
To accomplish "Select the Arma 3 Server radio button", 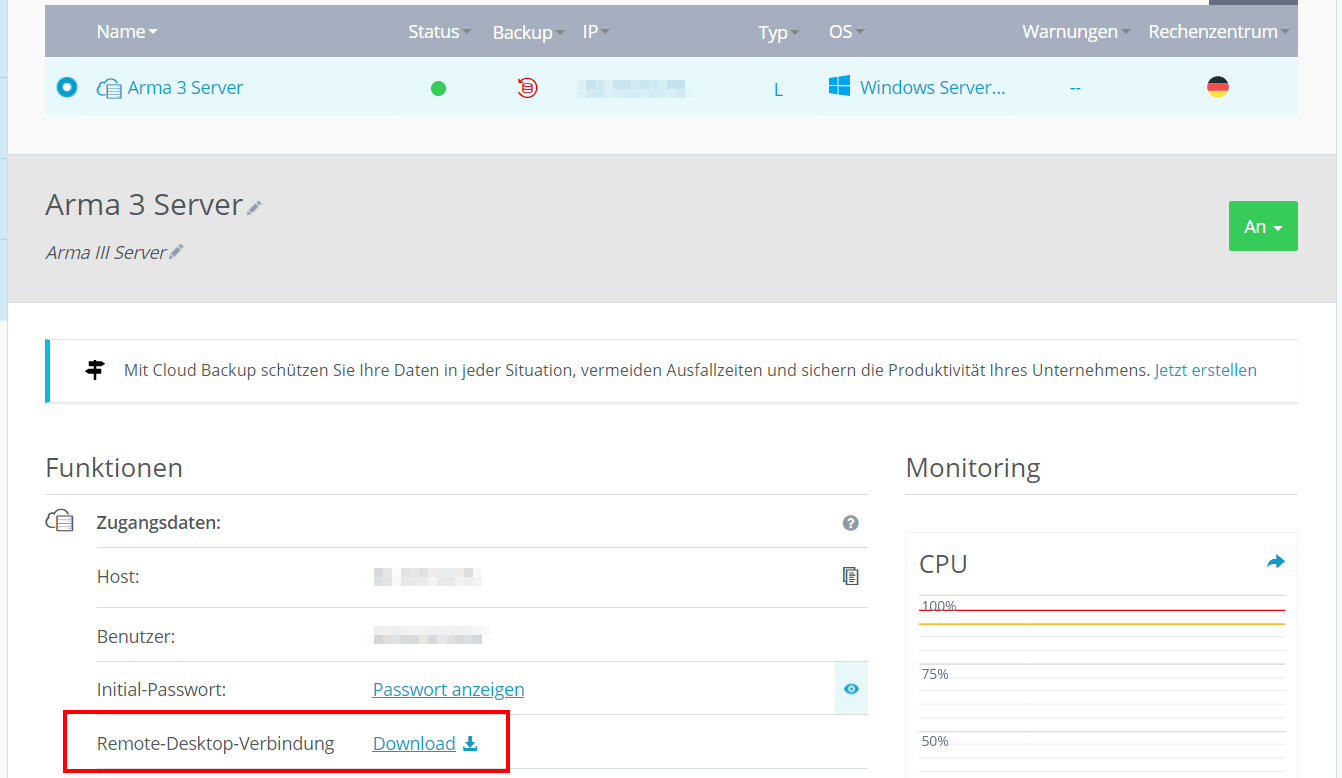I will (x=67, y=88).
